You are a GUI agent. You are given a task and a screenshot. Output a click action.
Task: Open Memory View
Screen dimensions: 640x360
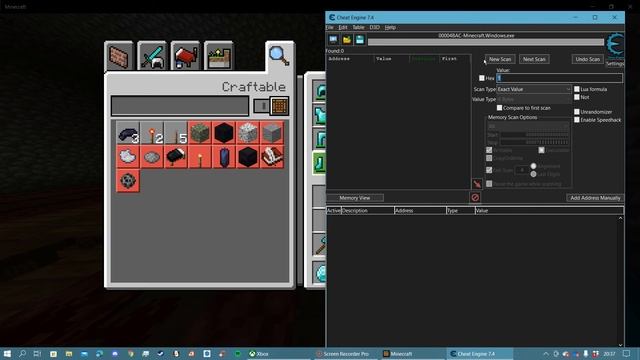355,198
